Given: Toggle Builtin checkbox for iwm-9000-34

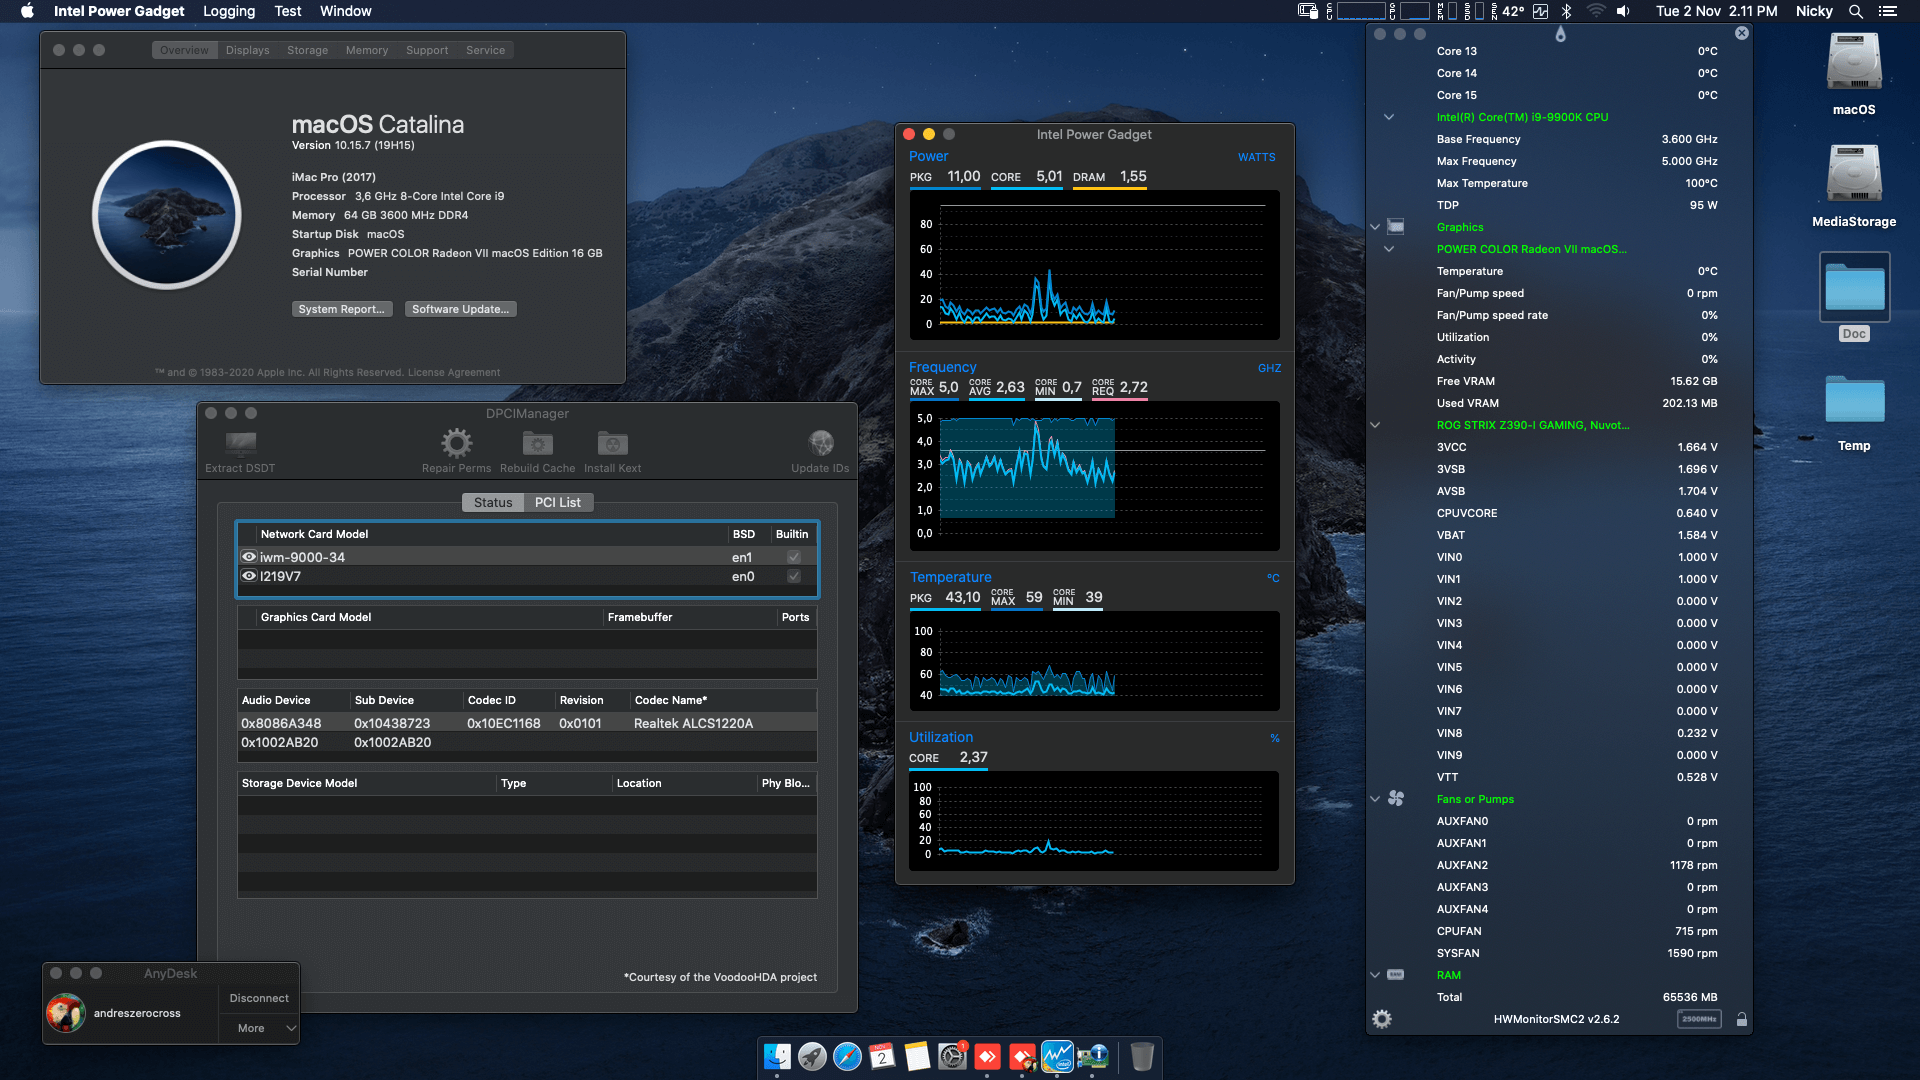Looking at the screenshot, I should (794, 557).
